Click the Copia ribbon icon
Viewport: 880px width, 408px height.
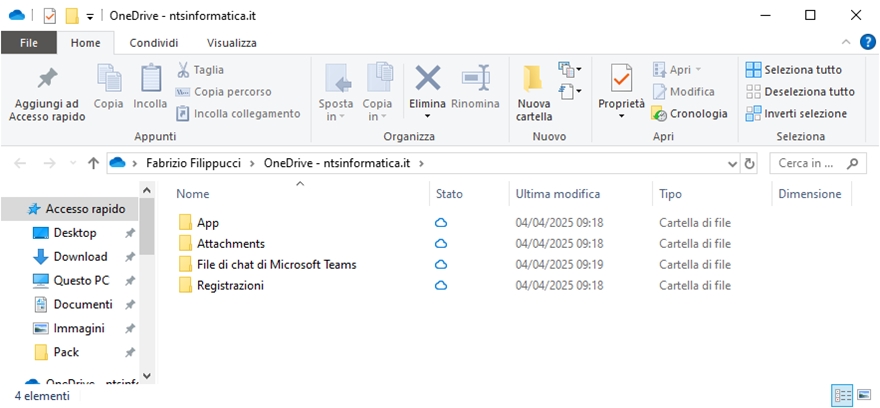click(x=109, y=78)
